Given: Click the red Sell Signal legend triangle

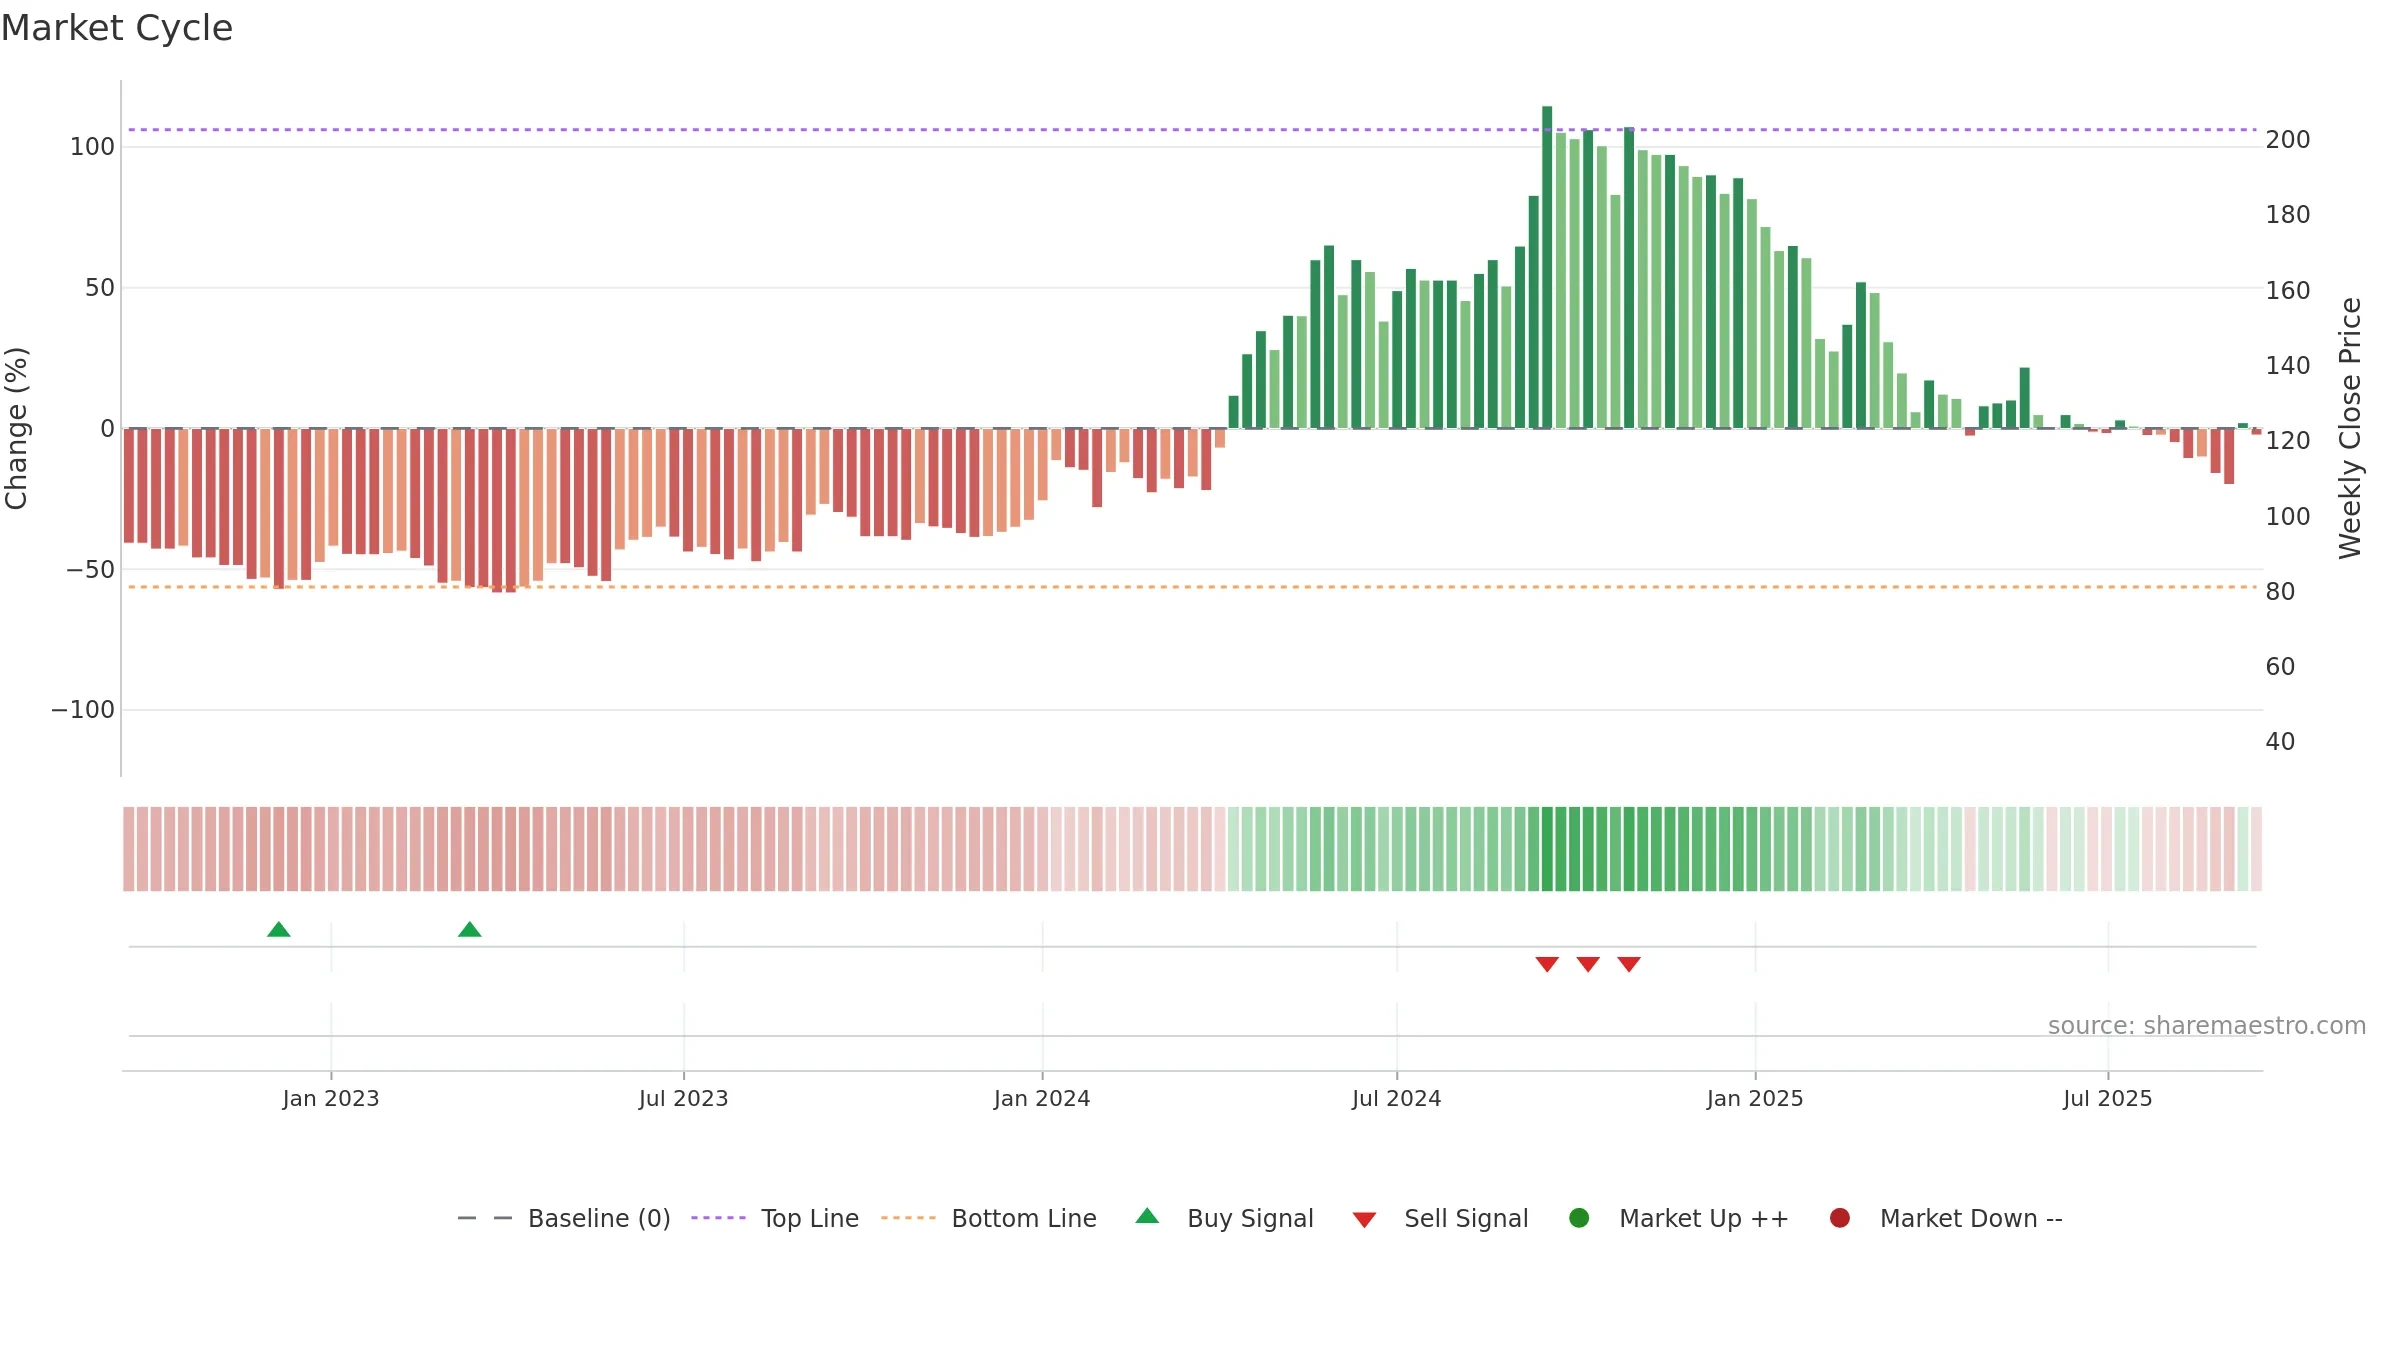Looking at the screenshot, I should click(1364, 1220).
